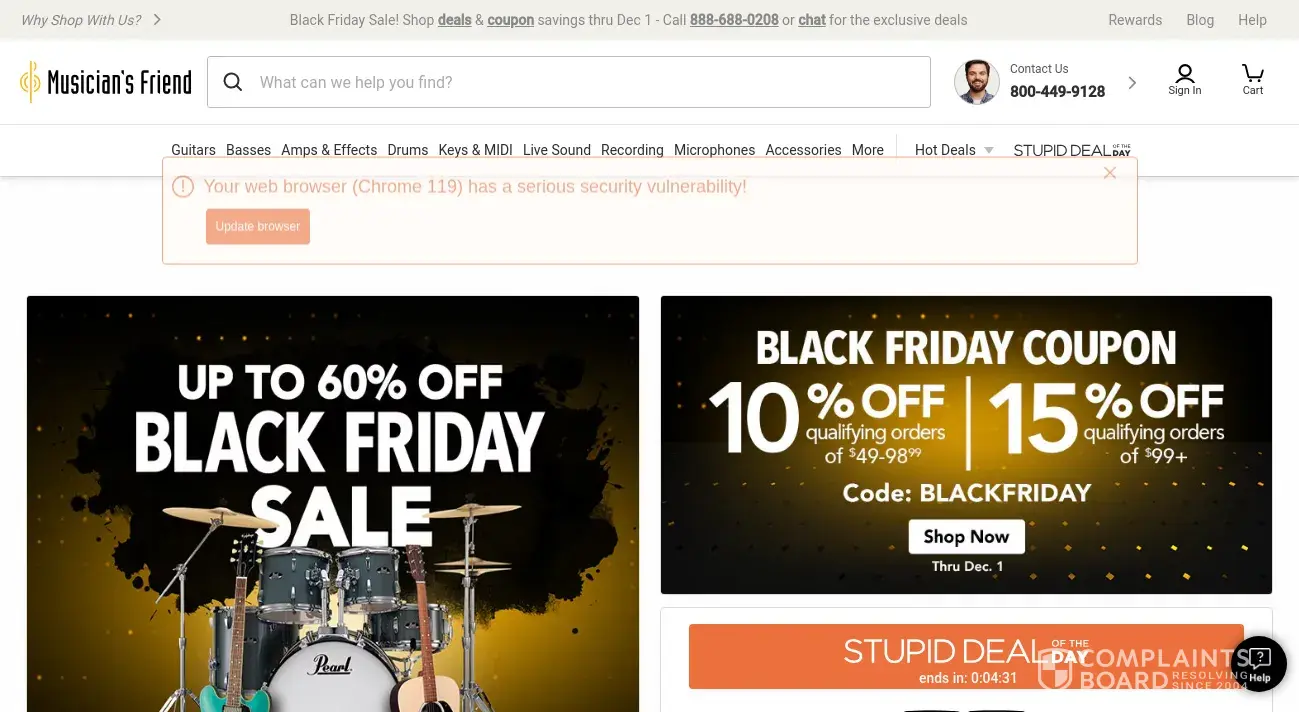Image resolution: width=1299 pixels, height=712 pixels.
Task: Open the Sign In account icon
Action: pyautogui.click(x=1185, y=79)
